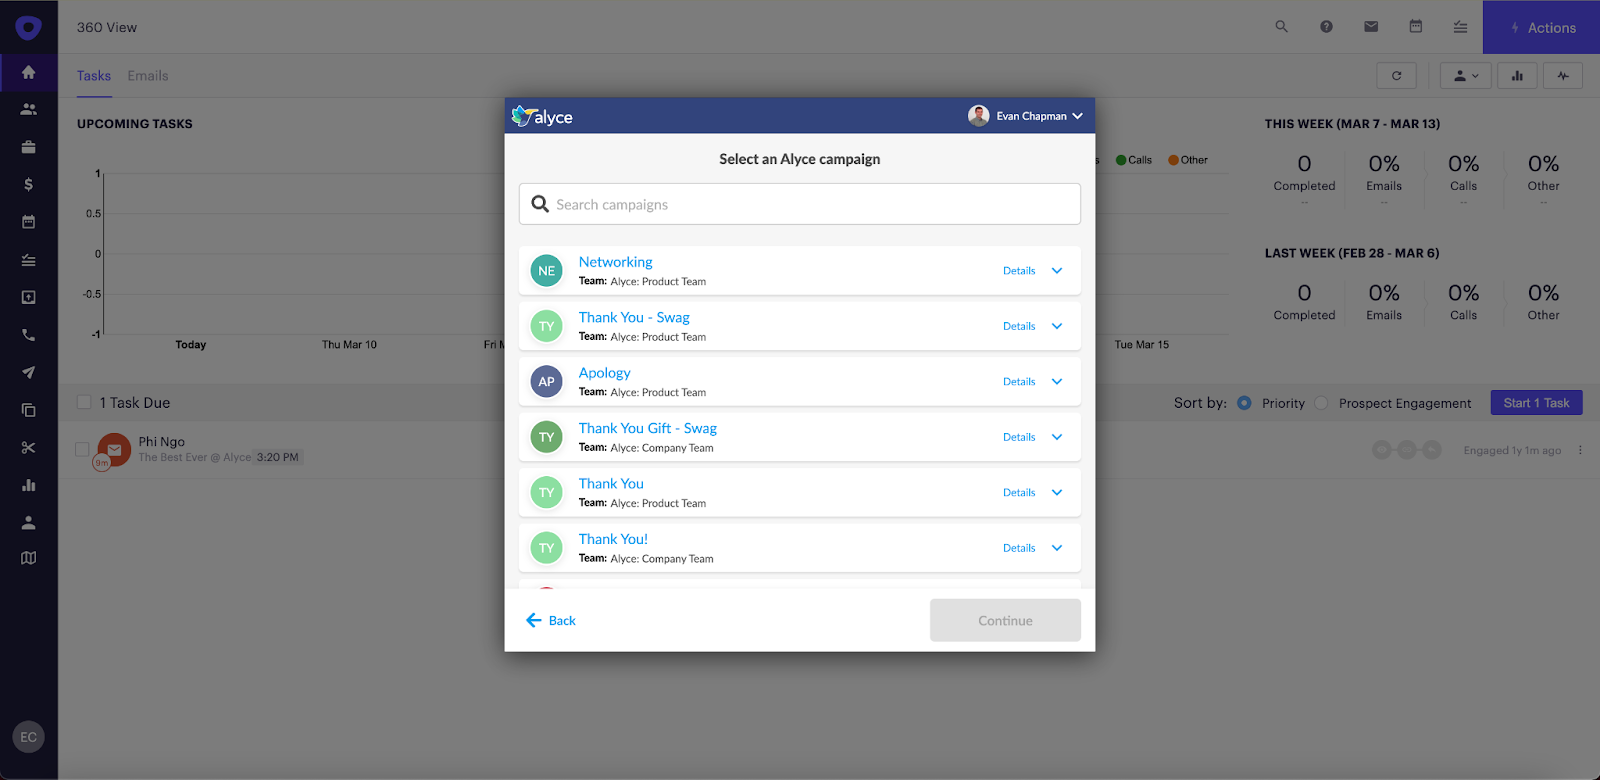This screenshot has height=780, width=1600.
Task: Click the Search campaigns field
Action: tap(800, 204)
